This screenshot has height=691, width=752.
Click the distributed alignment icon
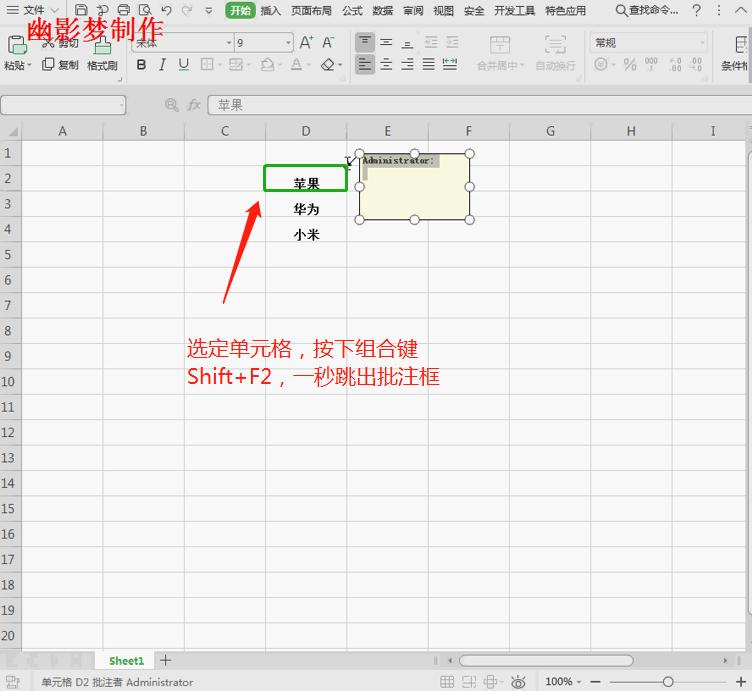click(x=450, y=64)
